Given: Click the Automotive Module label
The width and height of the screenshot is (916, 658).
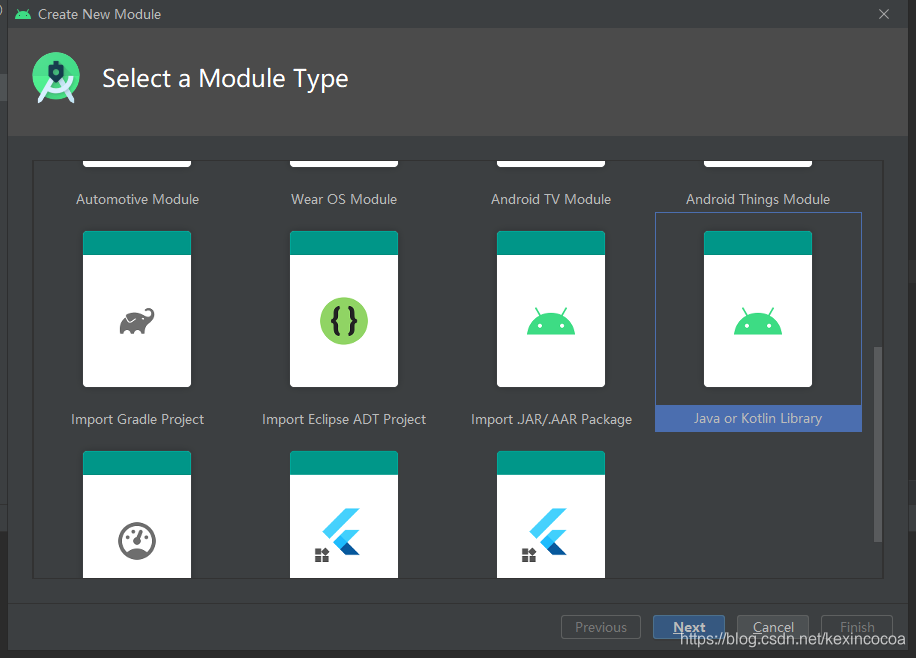Looking at the screenshot, I should pyautogui.click(x=137, y=199).
